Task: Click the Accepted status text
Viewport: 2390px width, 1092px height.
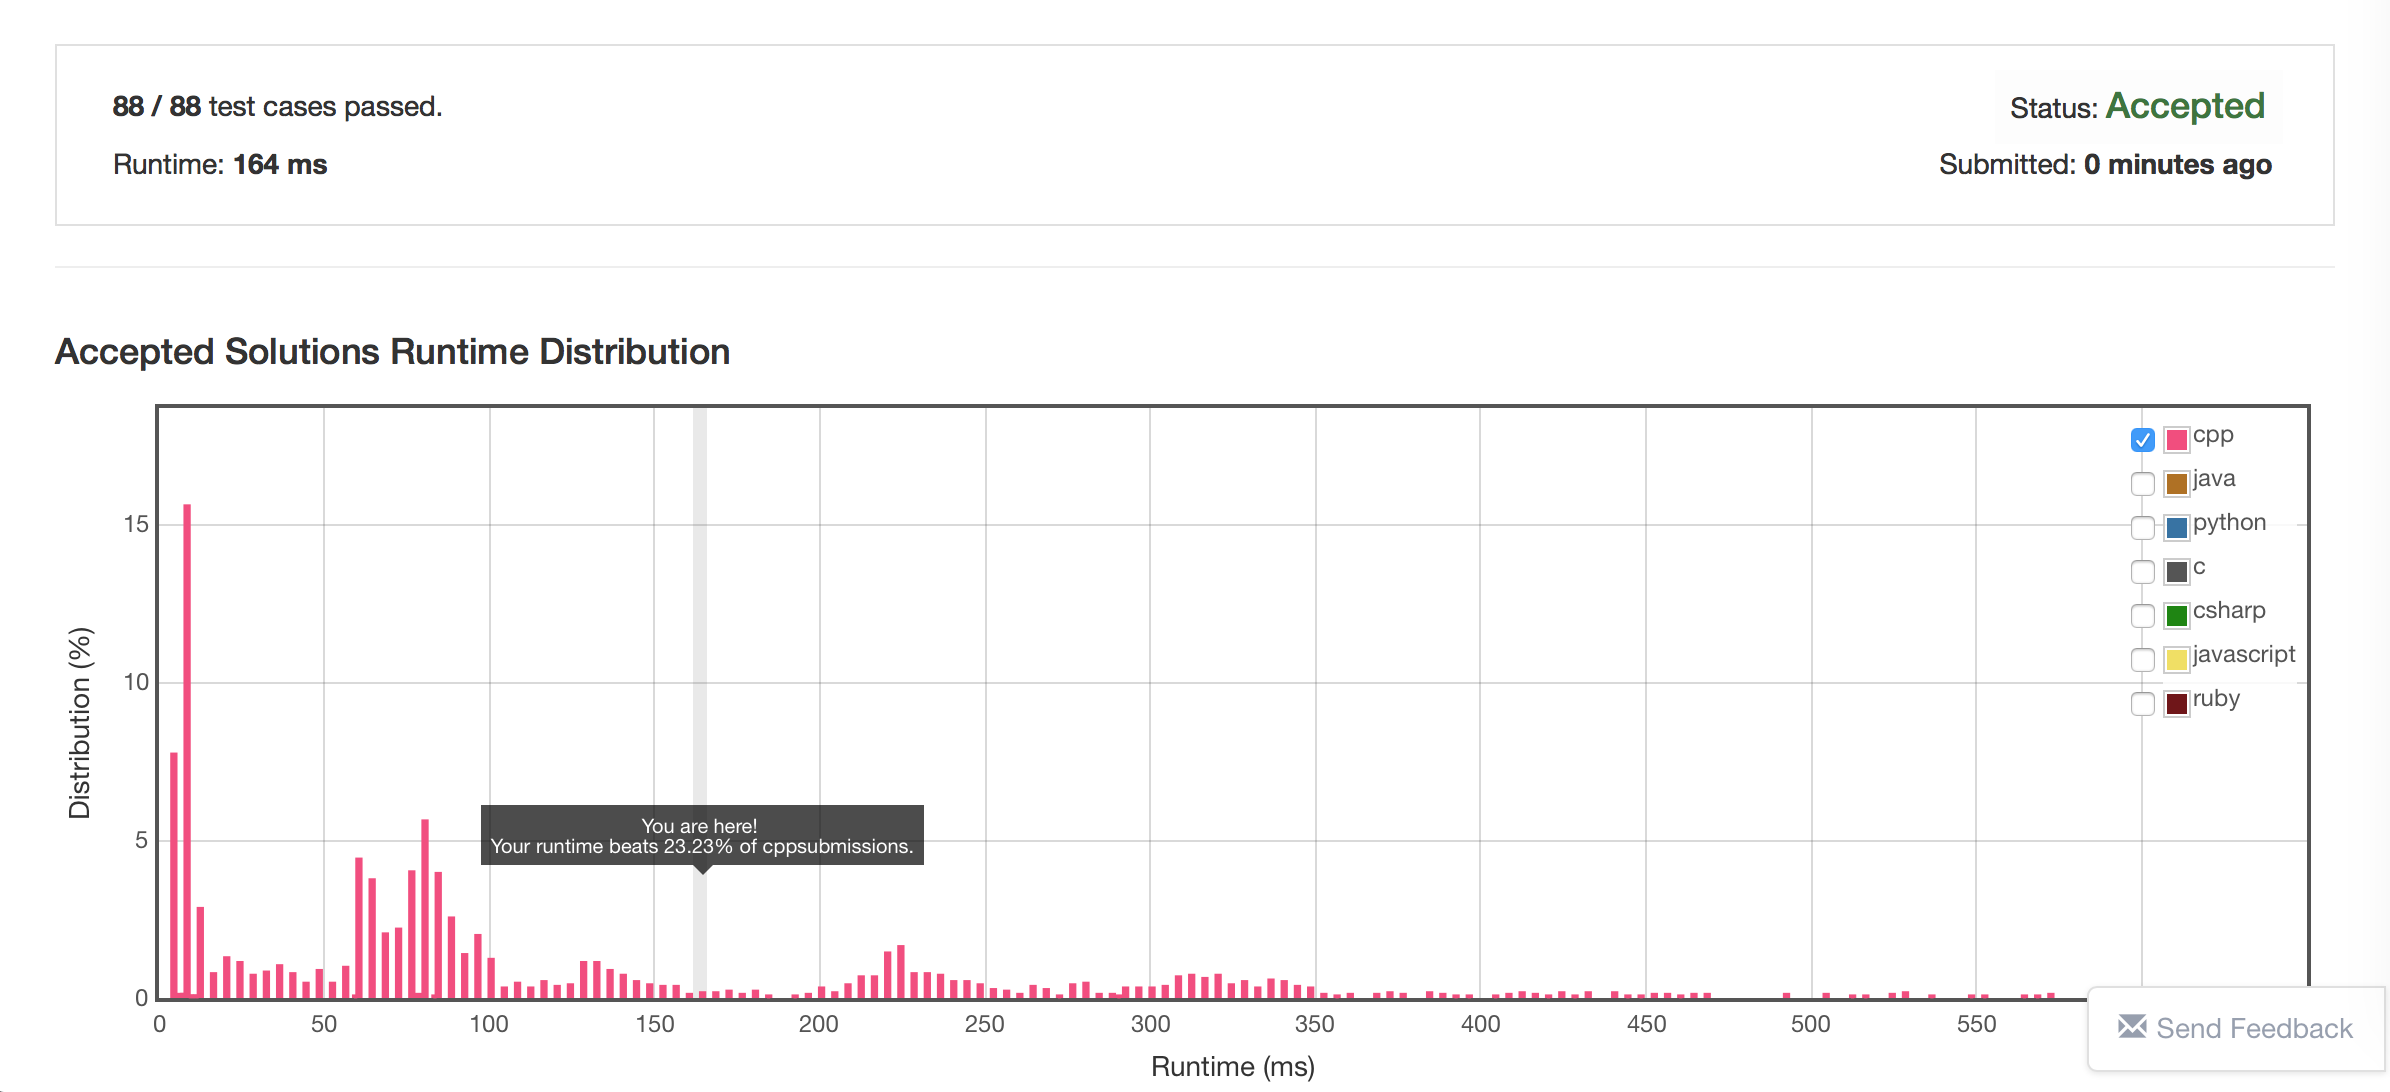Action: (x=2185, y=106)
